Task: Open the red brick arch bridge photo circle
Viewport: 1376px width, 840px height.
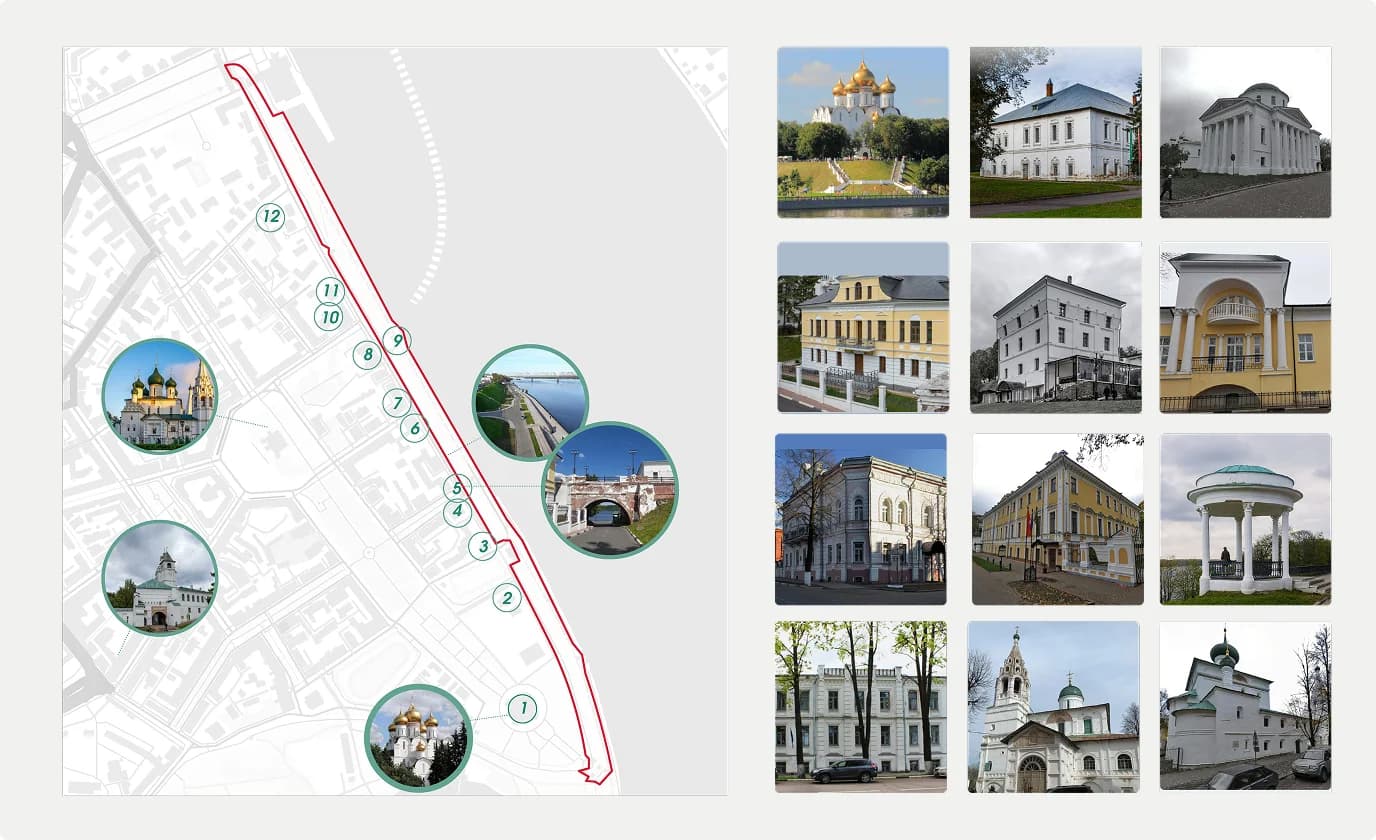Action: point(610,490)
